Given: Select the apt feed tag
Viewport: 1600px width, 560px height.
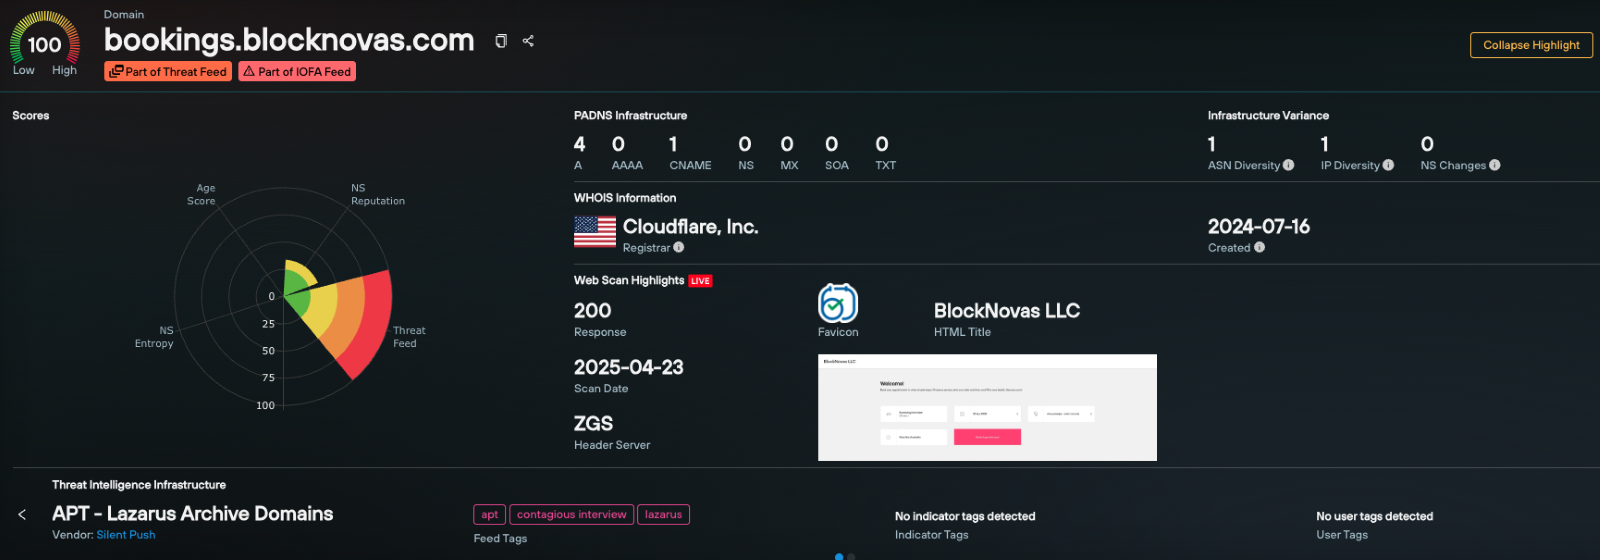Looking at the screenshot, I should pos(489,515).
